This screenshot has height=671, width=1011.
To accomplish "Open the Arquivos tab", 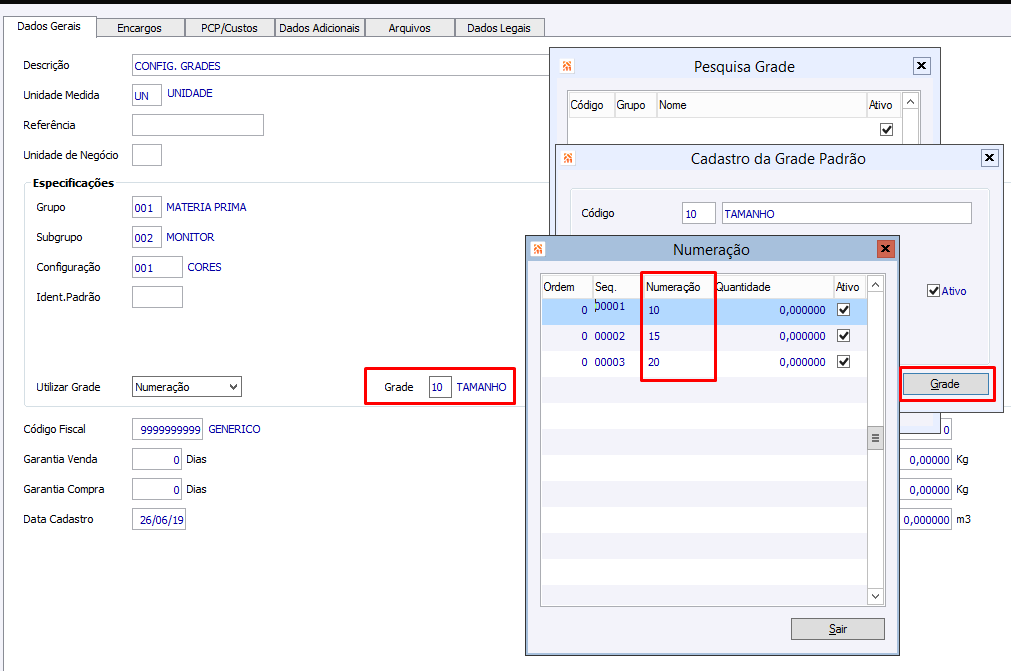I will tap(409, 28).
